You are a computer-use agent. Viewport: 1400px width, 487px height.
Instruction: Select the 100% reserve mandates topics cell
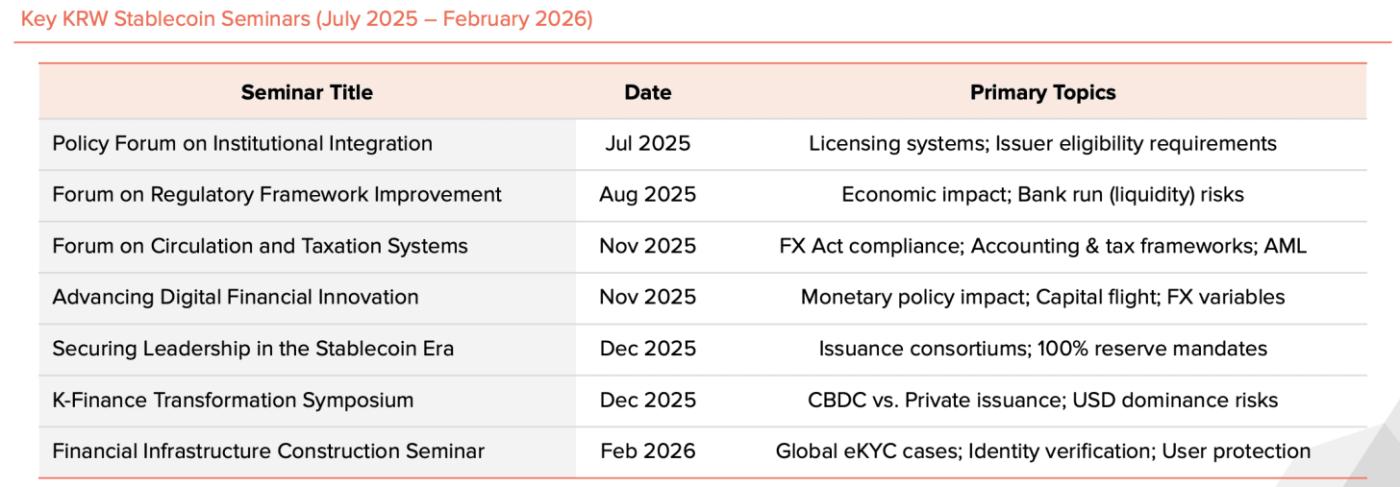[x=1042, y=349]
